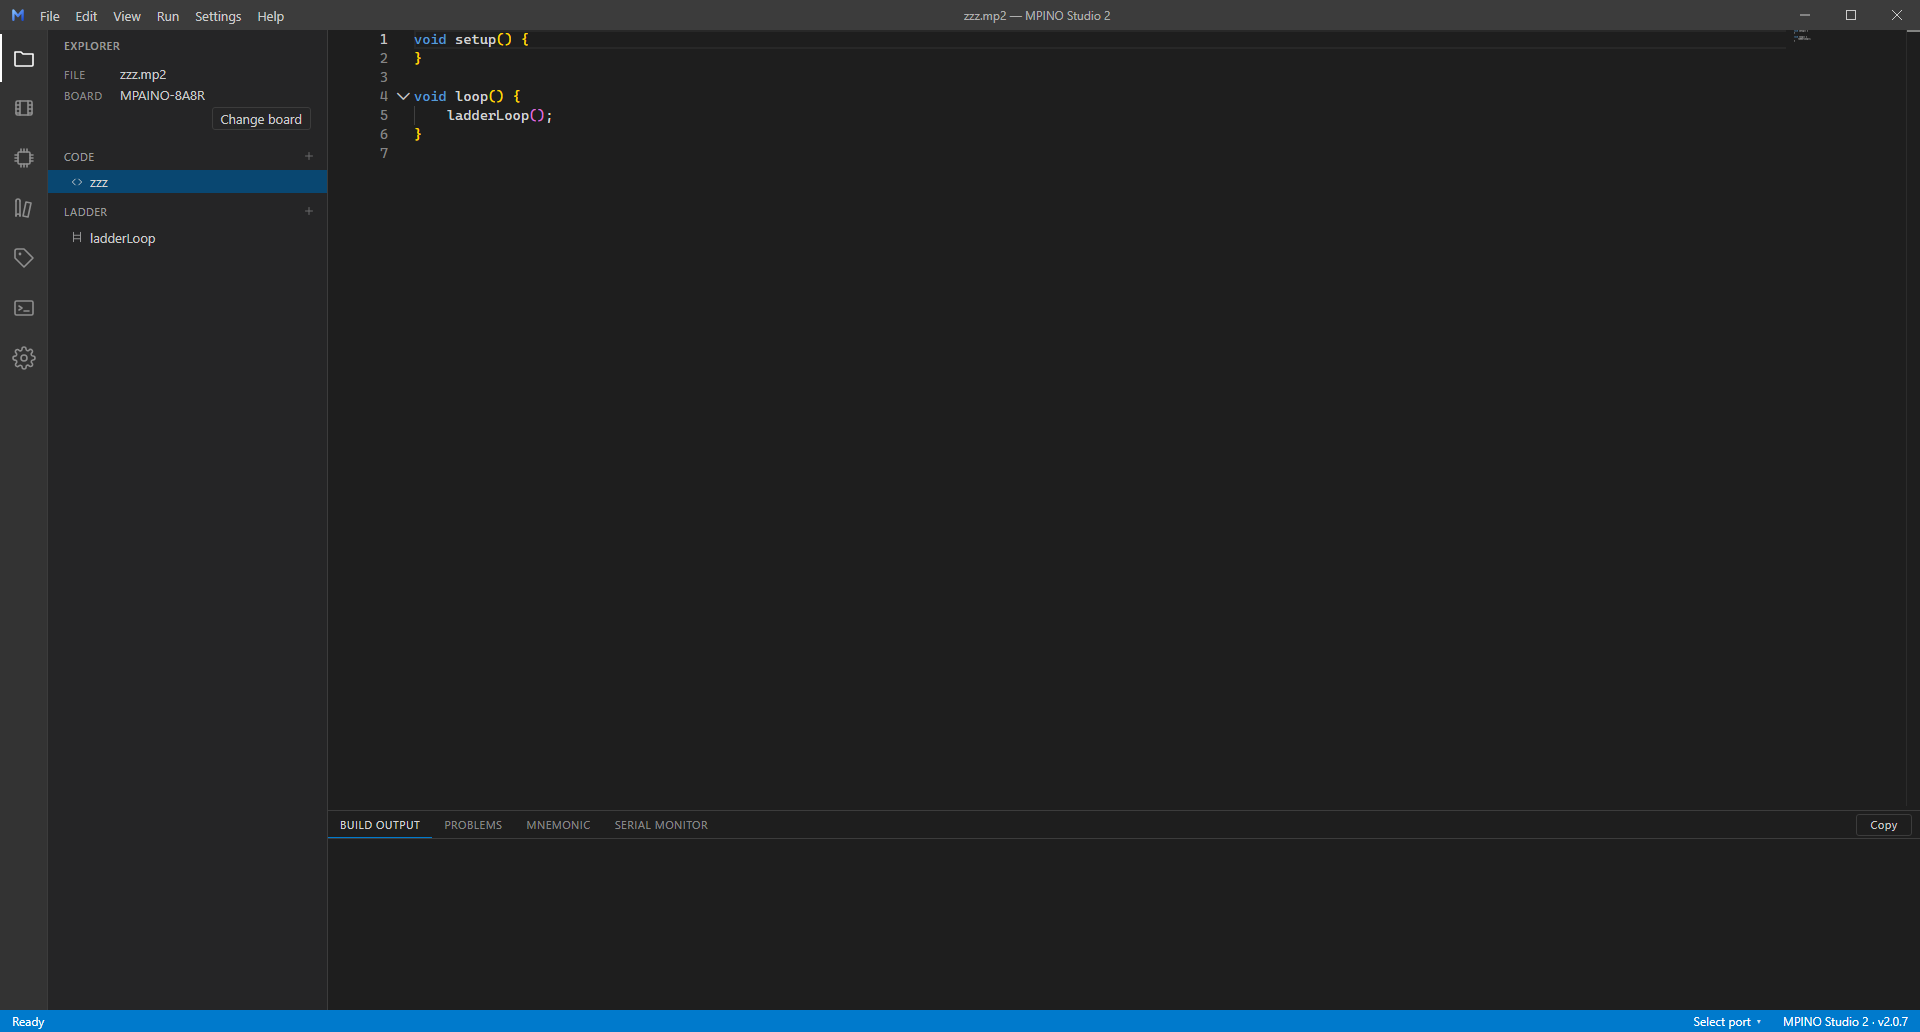This screenshot has width=1920, height=1032.
Task: Open the Select port dropdown
Action: (1726, 1021)
